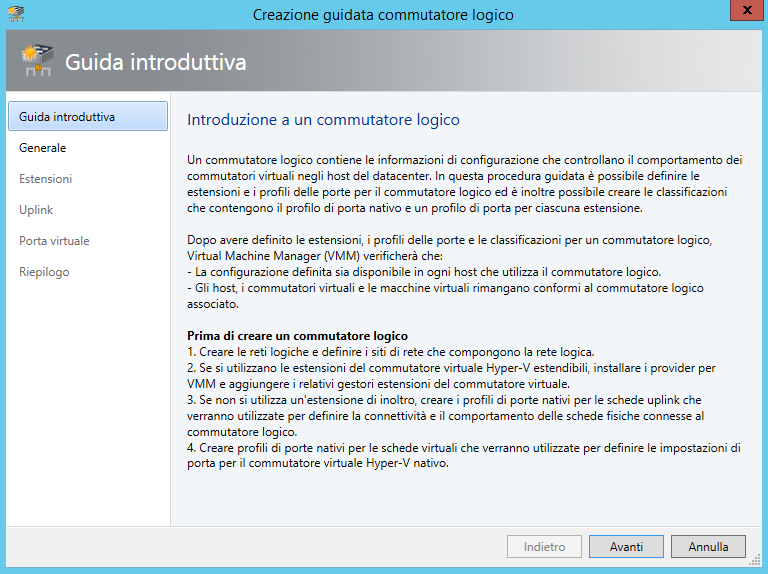Click the Introduzione a un commutatore logico heading
This screenshot has width=768, height=574.
(x=323, y=120)
